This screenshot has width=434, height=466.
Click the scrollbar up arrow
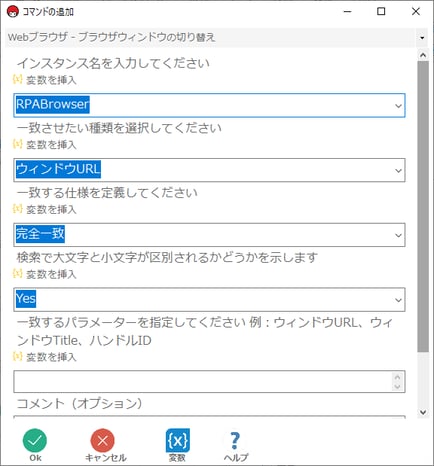tap(423, 55)
